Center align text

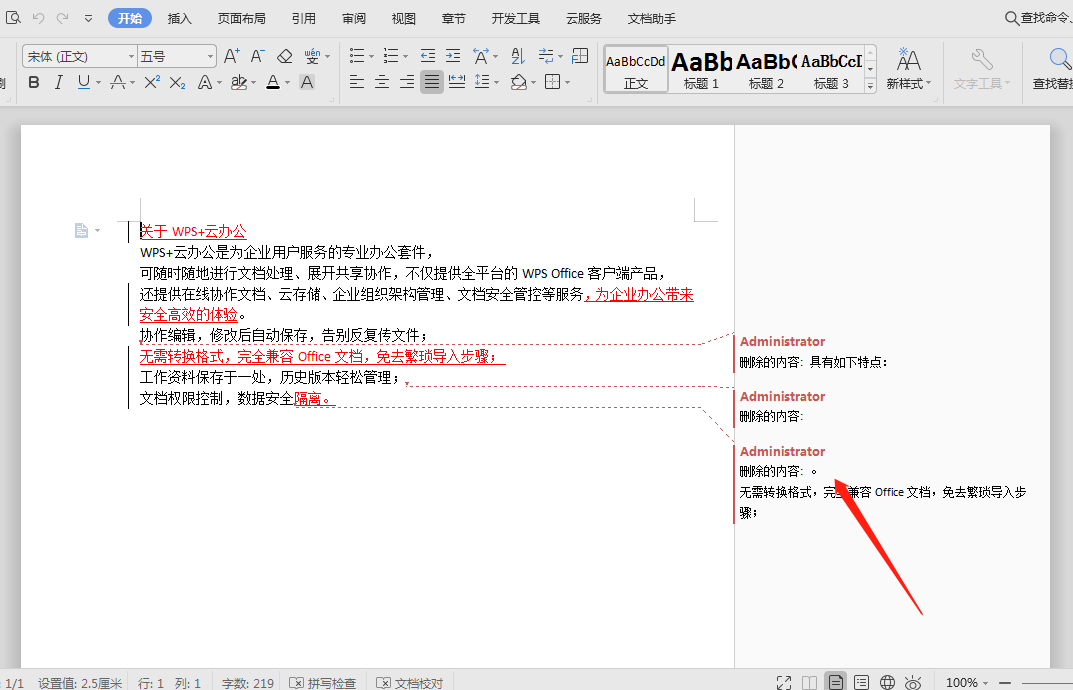click(382, 83)
